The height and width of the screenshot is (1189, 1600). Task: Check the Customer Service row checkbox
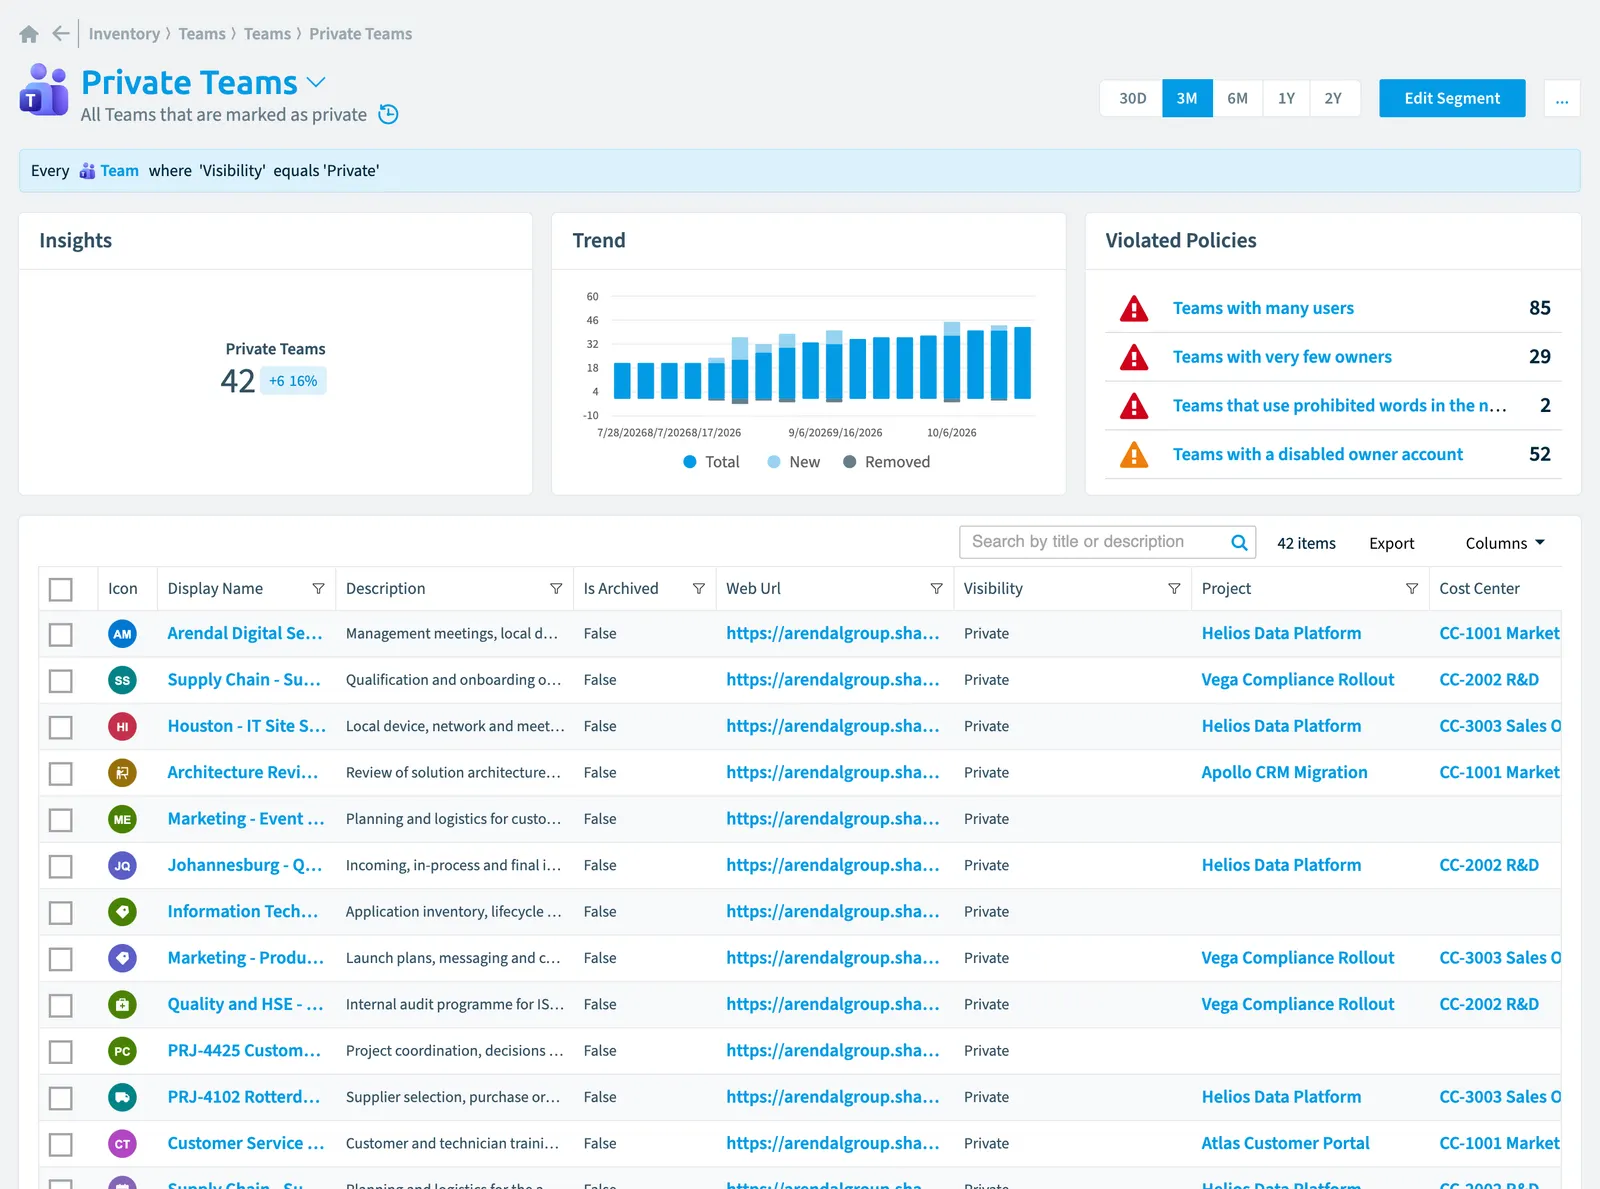click(61, 1144)
